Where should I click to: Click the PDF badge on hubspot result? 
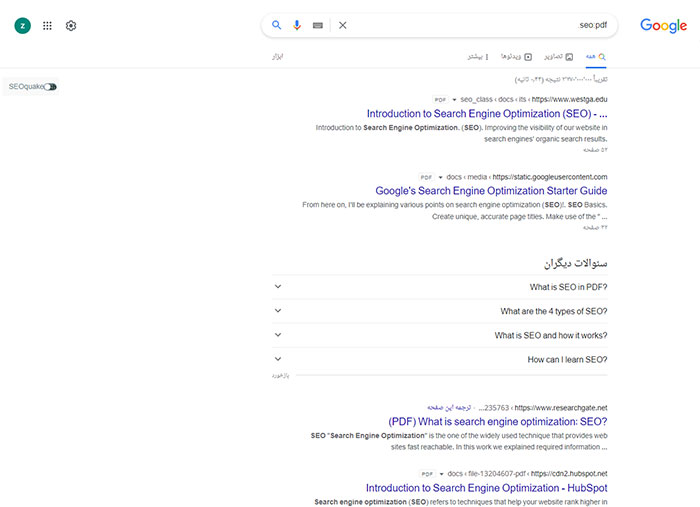(427, 474)
